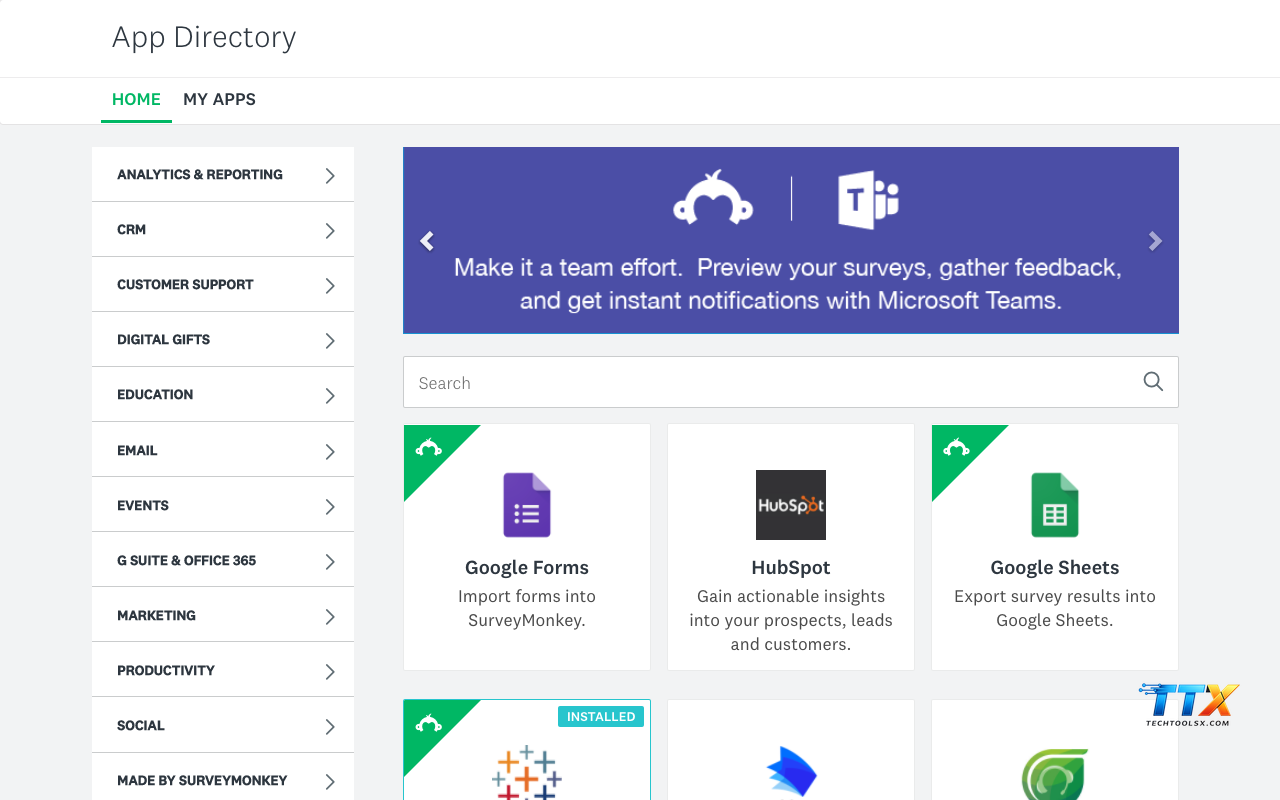Image resolution: width=1280 pixels, height=800 pixels.
Task: Expand the Education category chevron
Action: point(330,396)
